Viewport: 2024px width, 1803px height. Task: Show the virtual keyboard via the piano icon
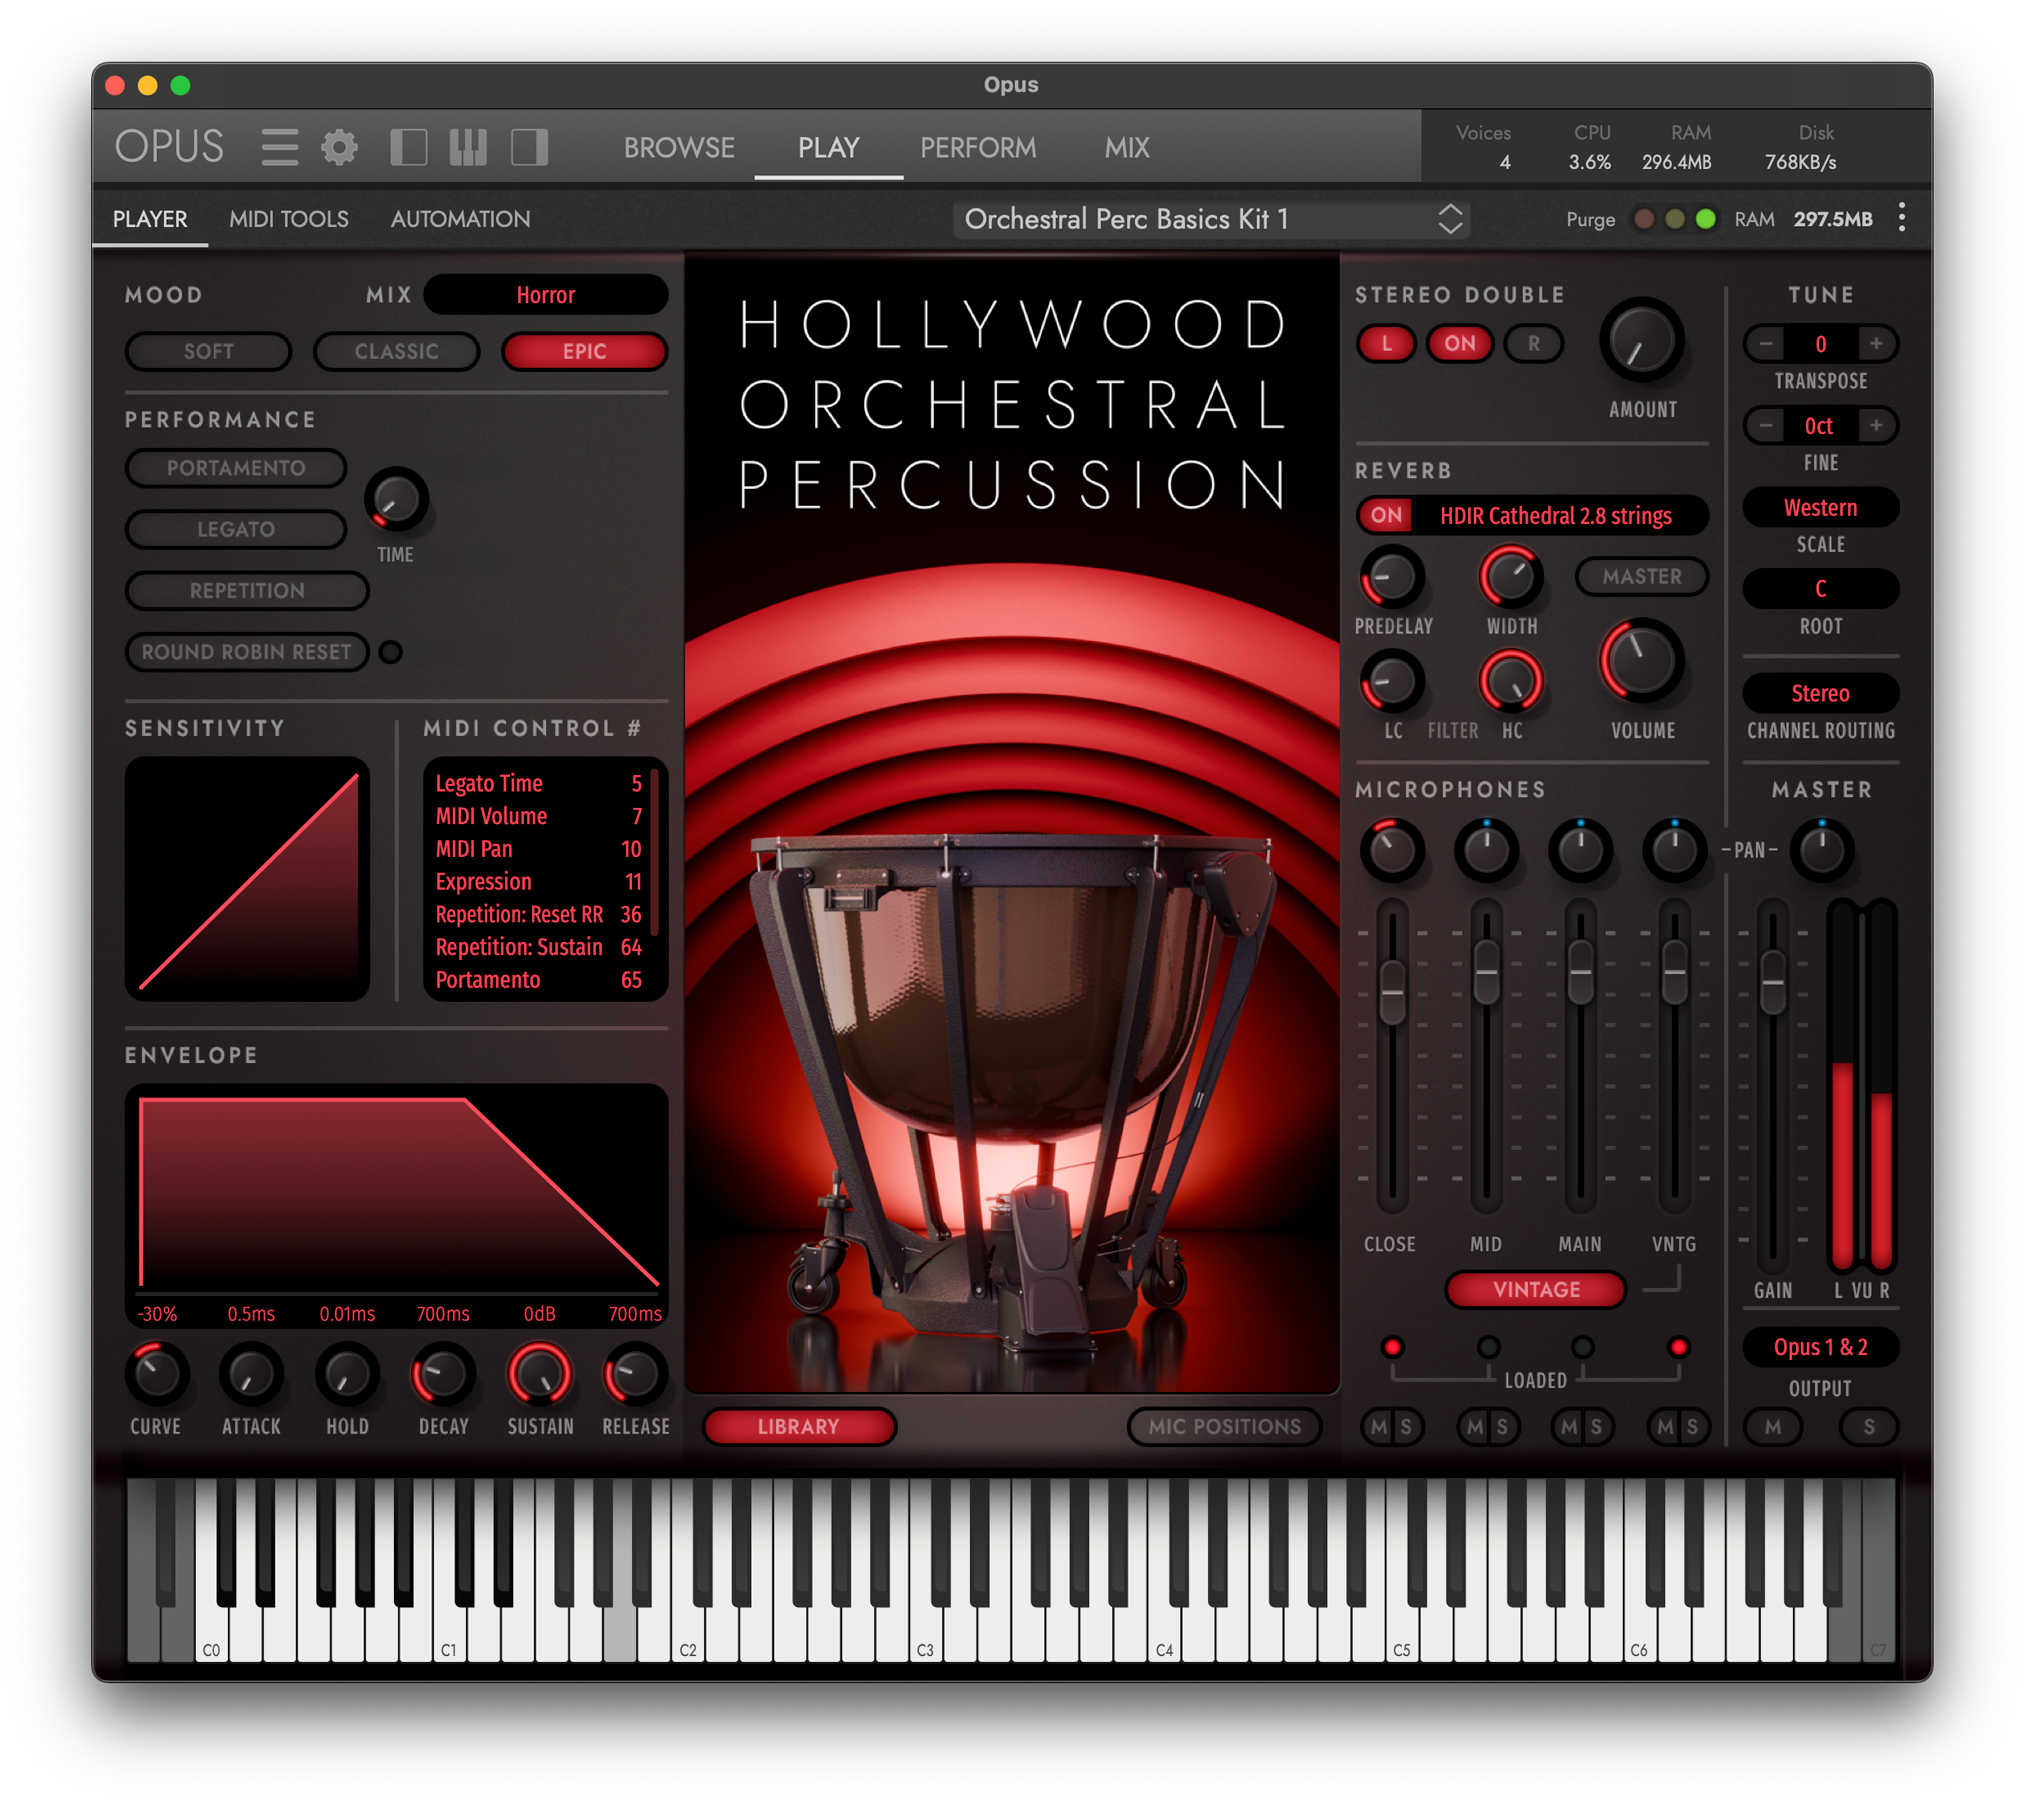click(x=470, y=146)
